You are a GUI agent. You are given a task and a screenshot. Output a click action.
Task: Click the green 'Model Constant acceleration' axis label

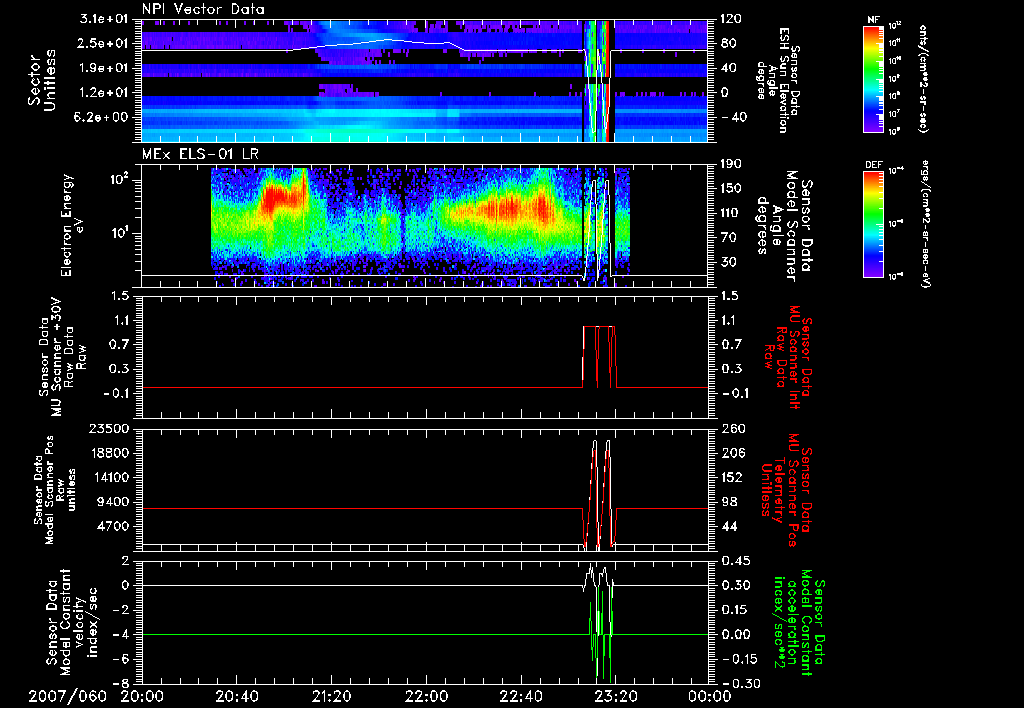[797, 622]
